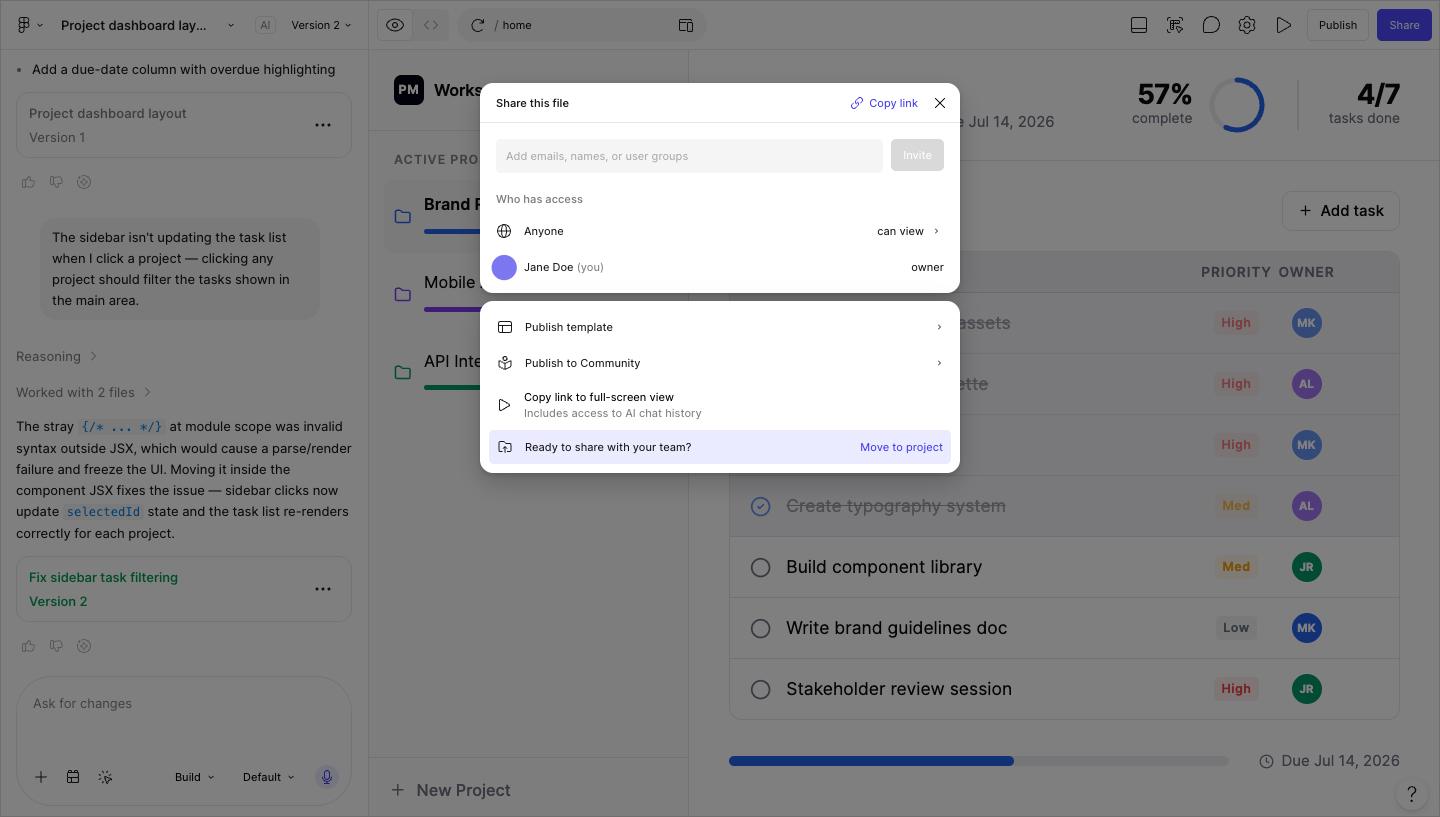Viewport: 1440px width, 817px height.
Task: Switch to code view mode
Action: (431, 25)
